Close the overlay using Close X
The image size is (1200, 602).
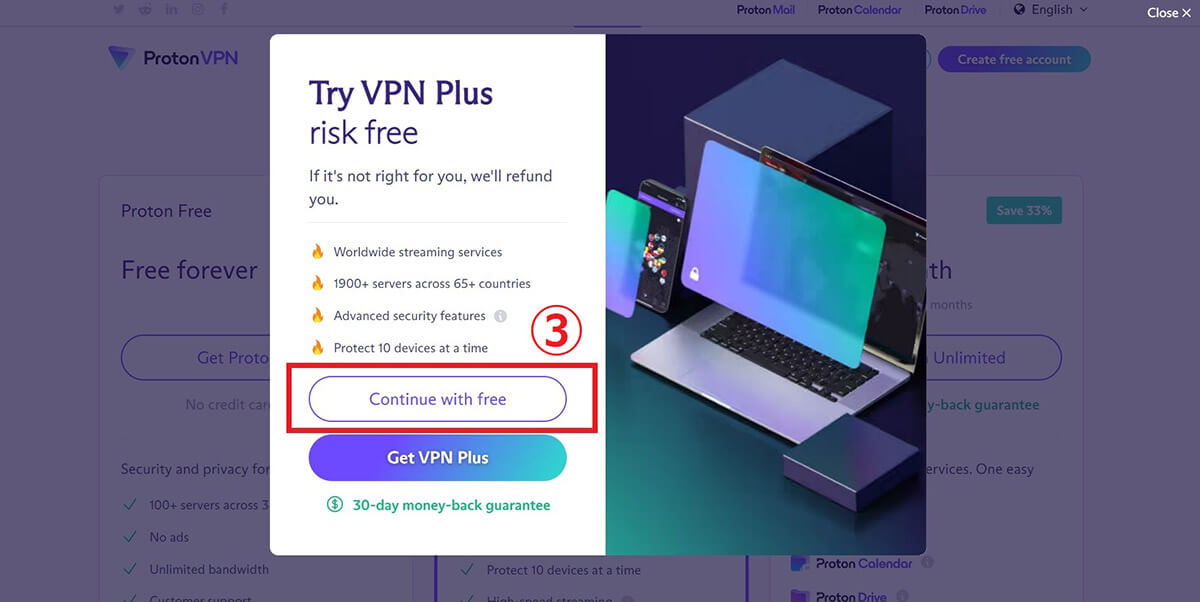1168,13
